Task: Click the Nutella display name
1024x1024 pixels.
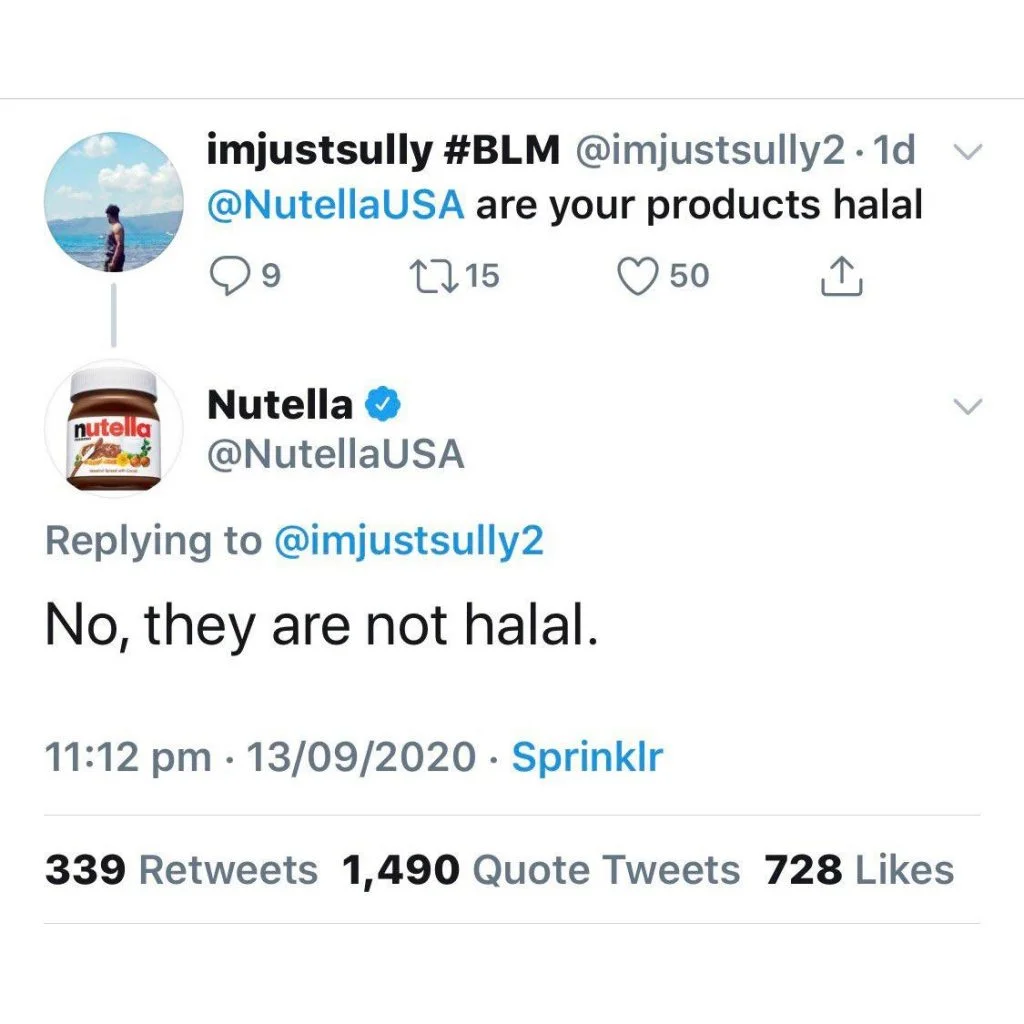Action: pyautogui.click(x=279, y=405)
